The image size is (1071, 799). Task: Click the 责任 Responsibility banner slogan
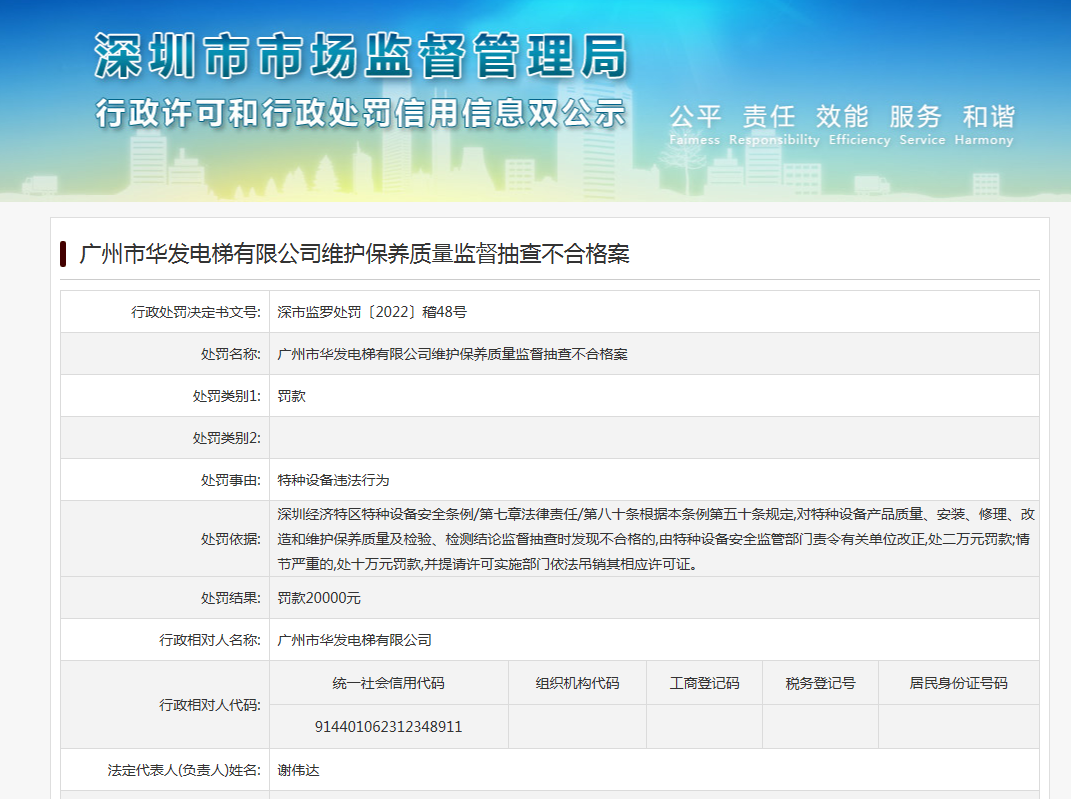pyautogui.click(x=774, y=124)
